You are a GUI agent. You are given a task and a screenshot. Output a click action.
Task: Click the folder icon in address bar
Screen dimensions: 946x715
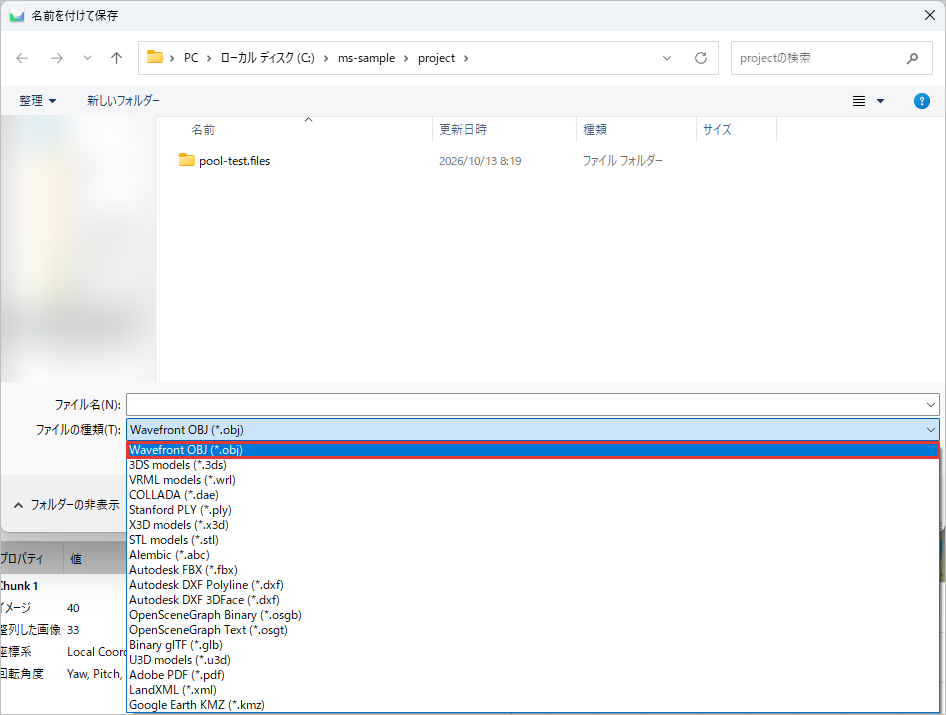[x=155, y=57]
